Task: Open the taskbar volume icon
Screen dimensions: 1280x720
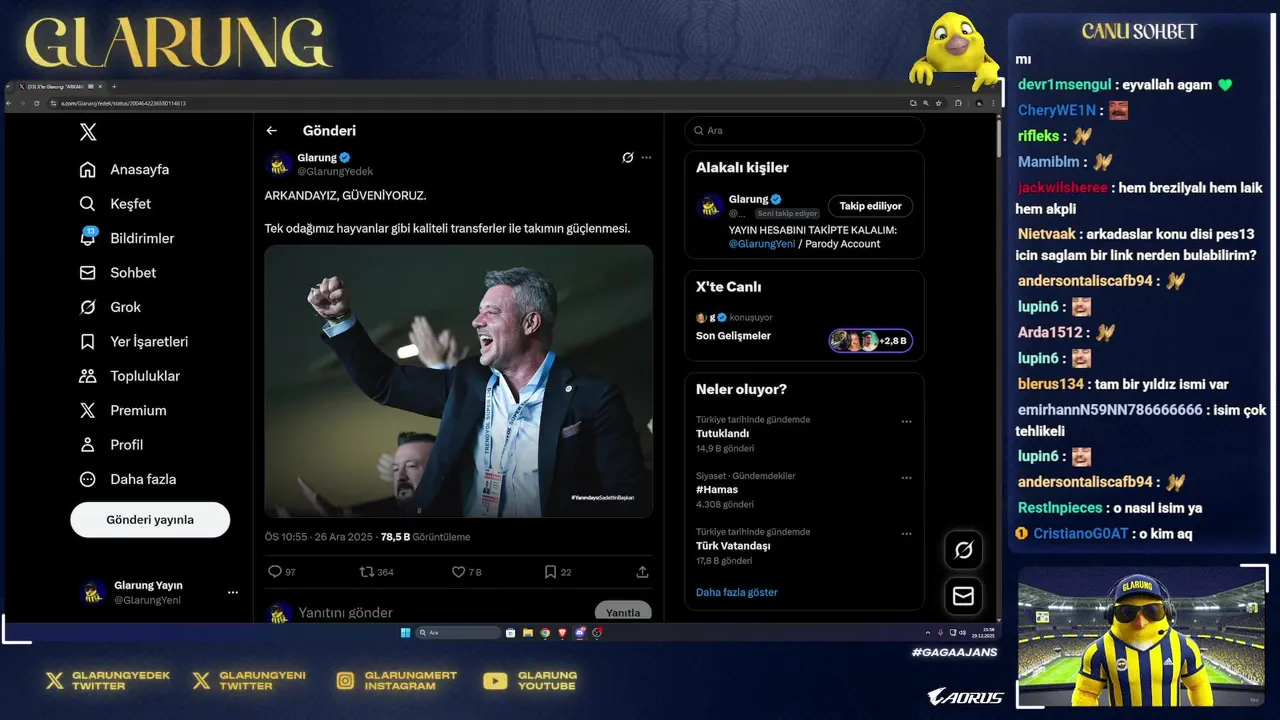Action: tap(963, 632)
